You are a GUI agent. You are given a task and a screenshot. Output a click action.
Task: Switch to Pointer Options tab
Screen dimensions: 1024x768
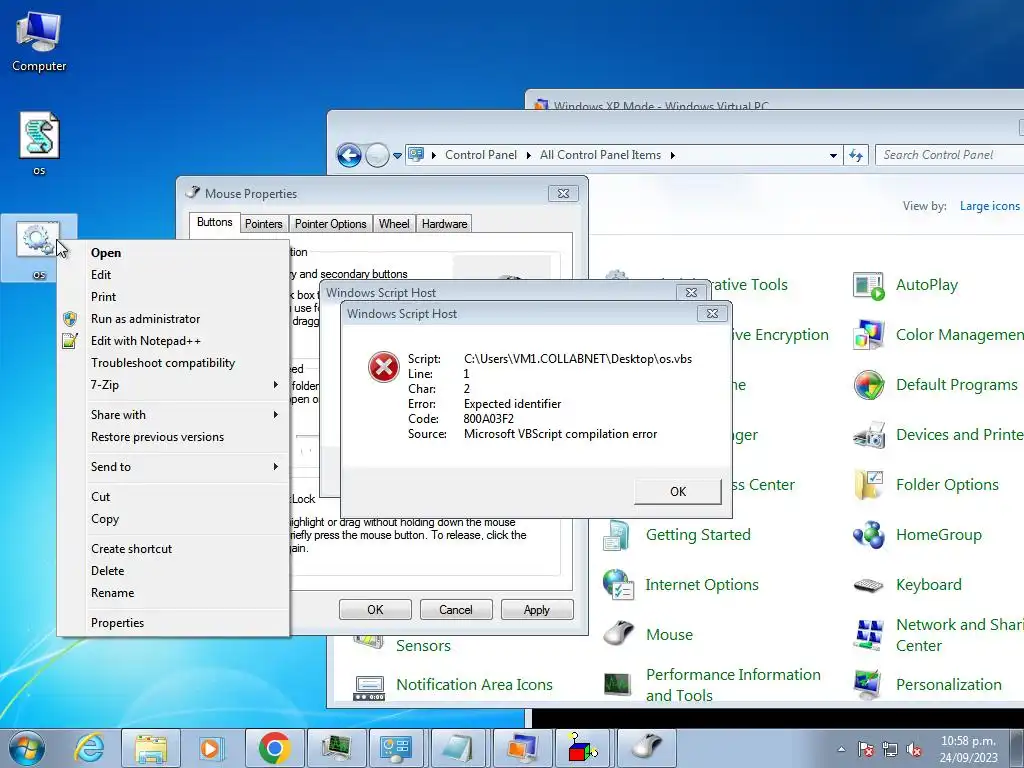click(x=330, y=224)
